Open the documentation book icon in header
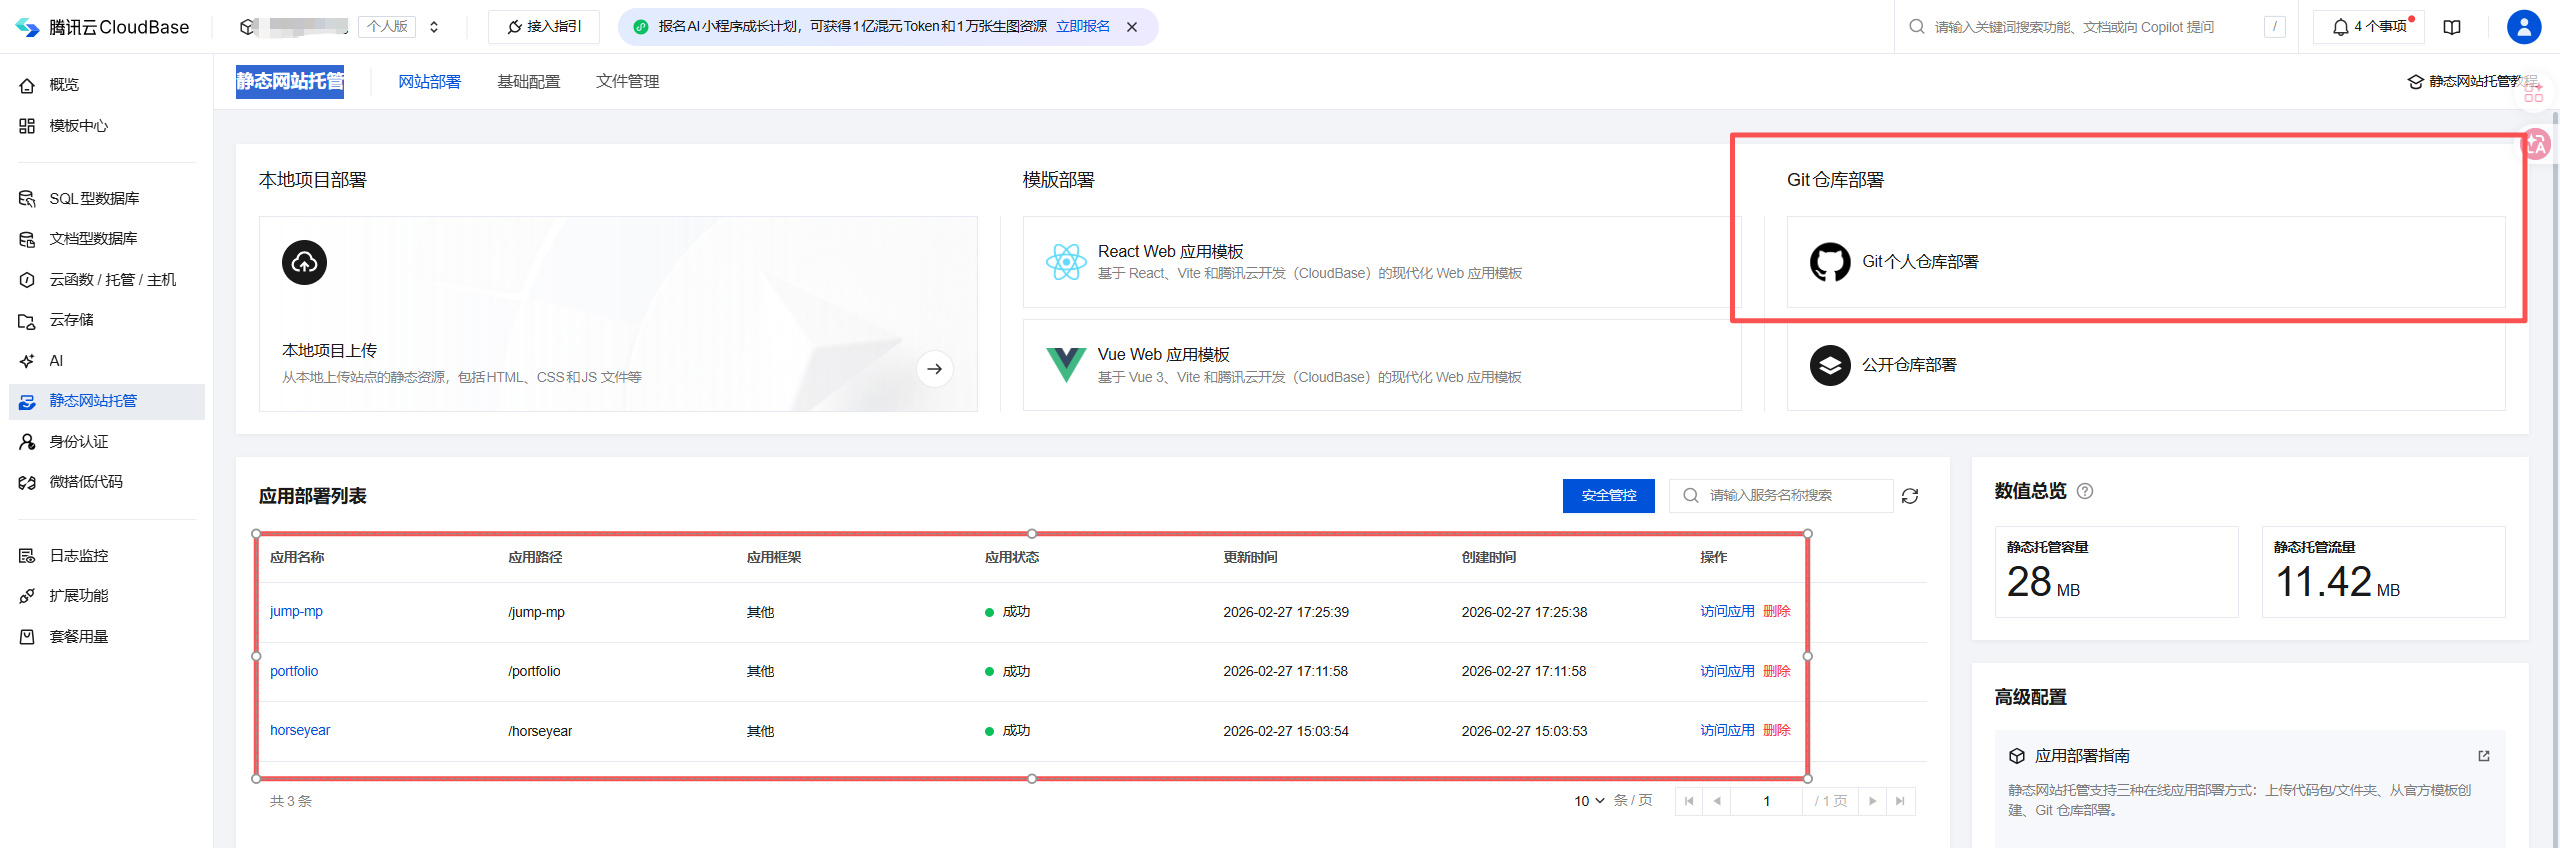Image resolution: width=2560 pixels, height=848 pixels. pyautogui.click(x=2452, y=27)
